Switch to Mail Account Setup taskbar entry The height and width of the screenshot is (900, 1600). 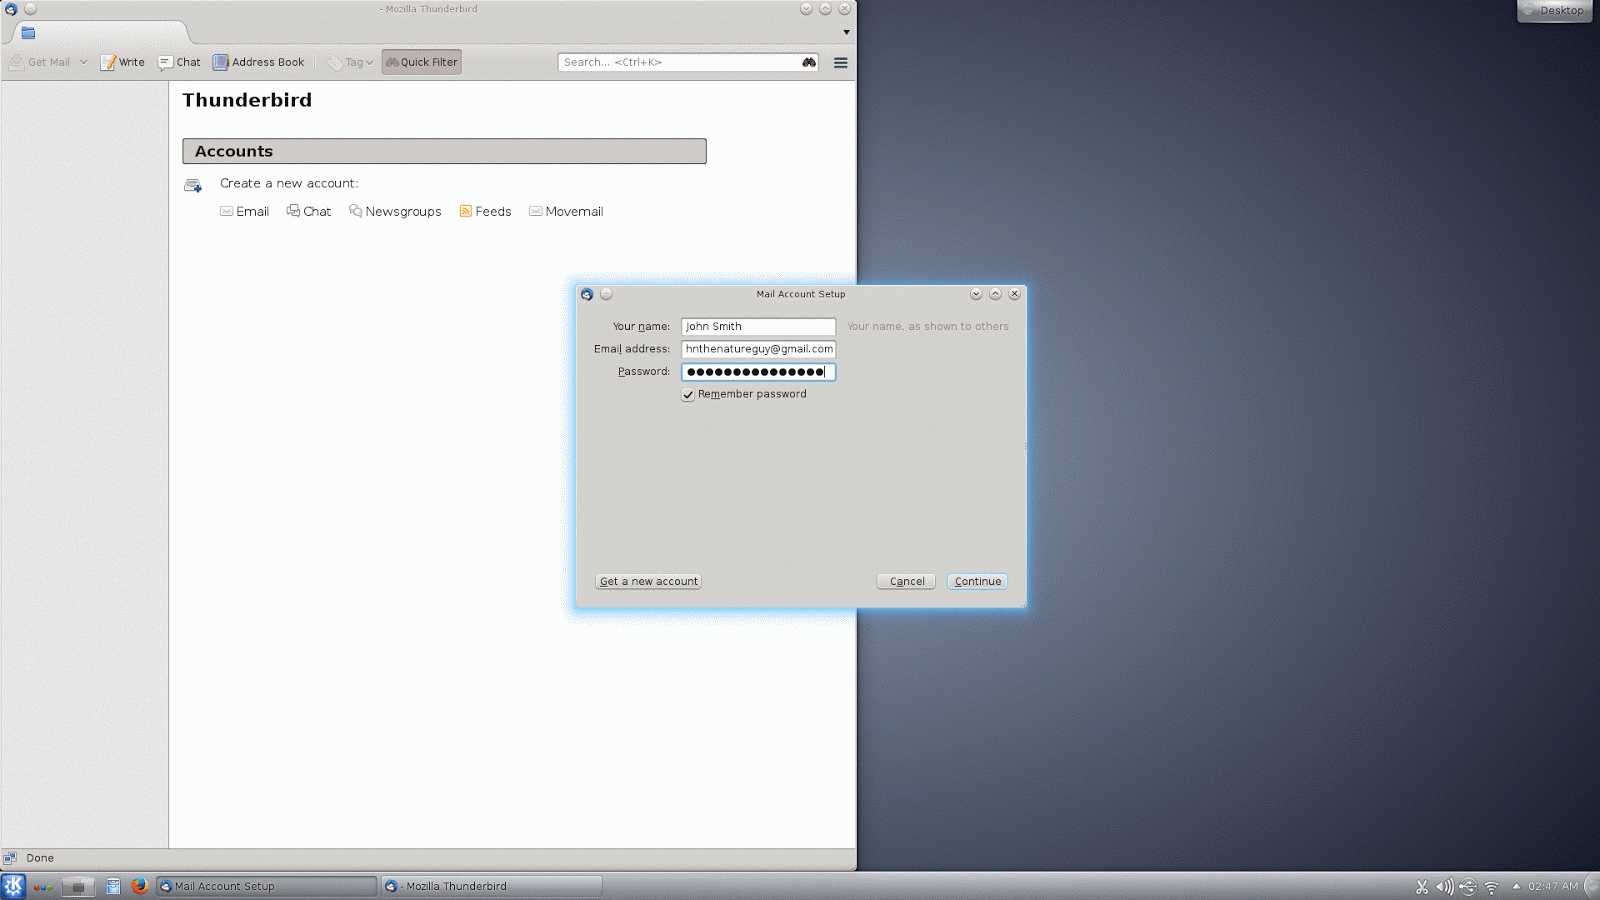point(267,886)
